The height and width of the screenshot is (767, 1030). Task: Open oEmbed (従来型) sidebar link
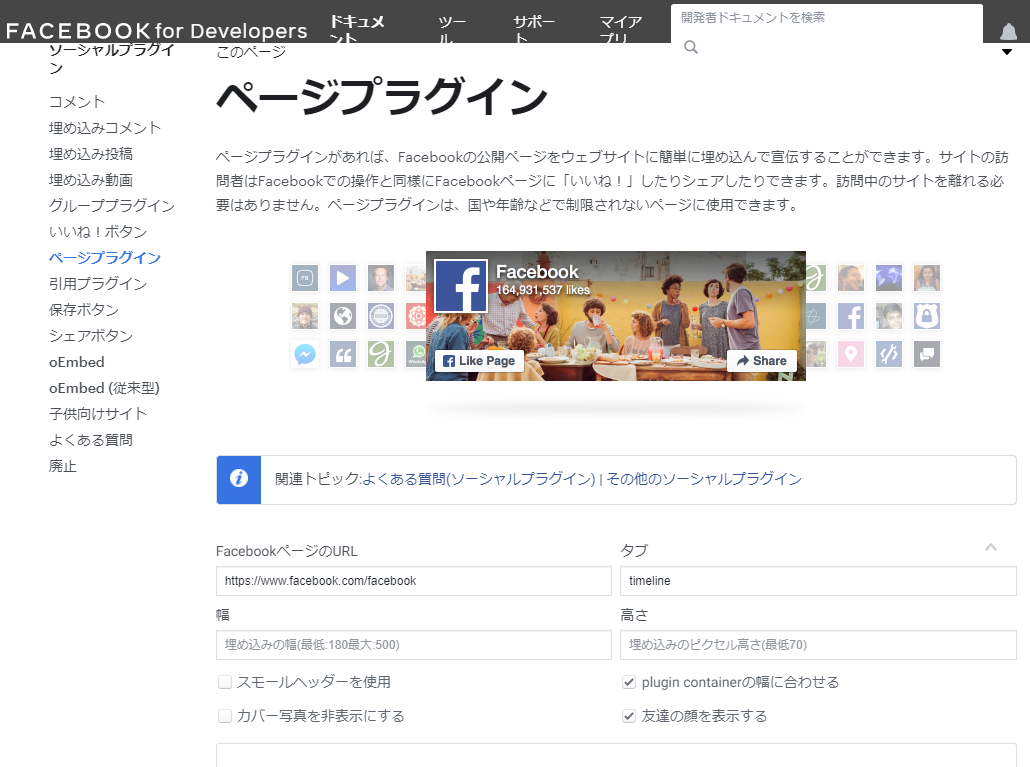point(104,388)
